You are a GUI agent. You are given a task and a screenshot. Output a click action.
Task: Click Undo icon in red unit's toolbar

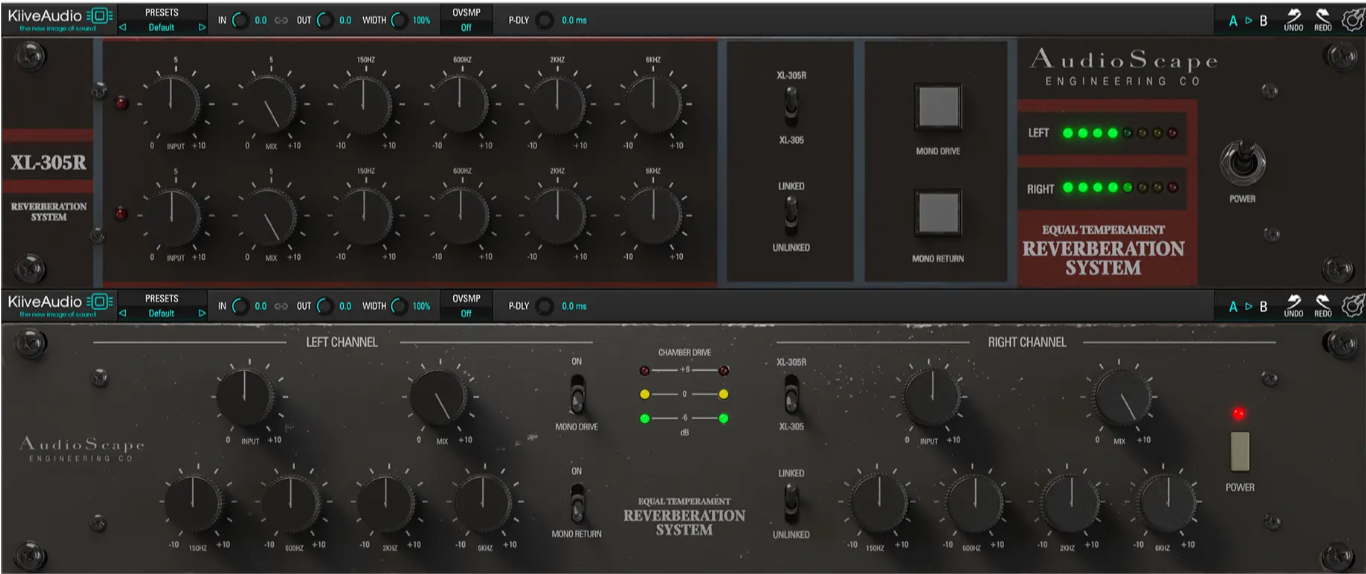click(1293, 20)
